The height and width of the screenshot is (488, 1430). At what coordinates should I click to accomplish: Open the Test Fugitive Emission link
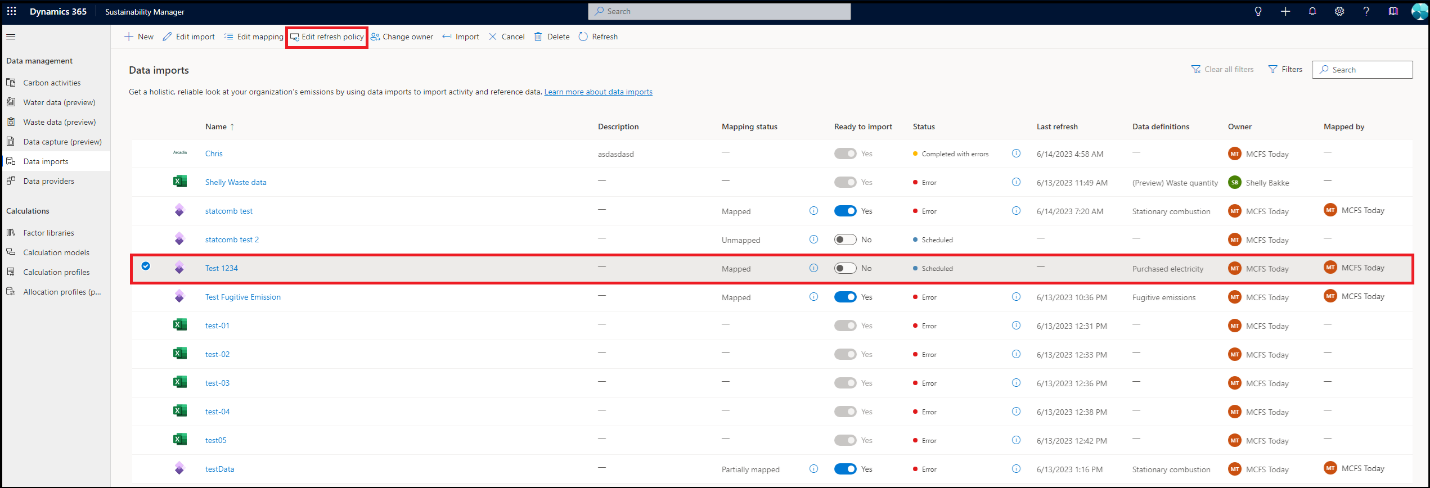243,297
